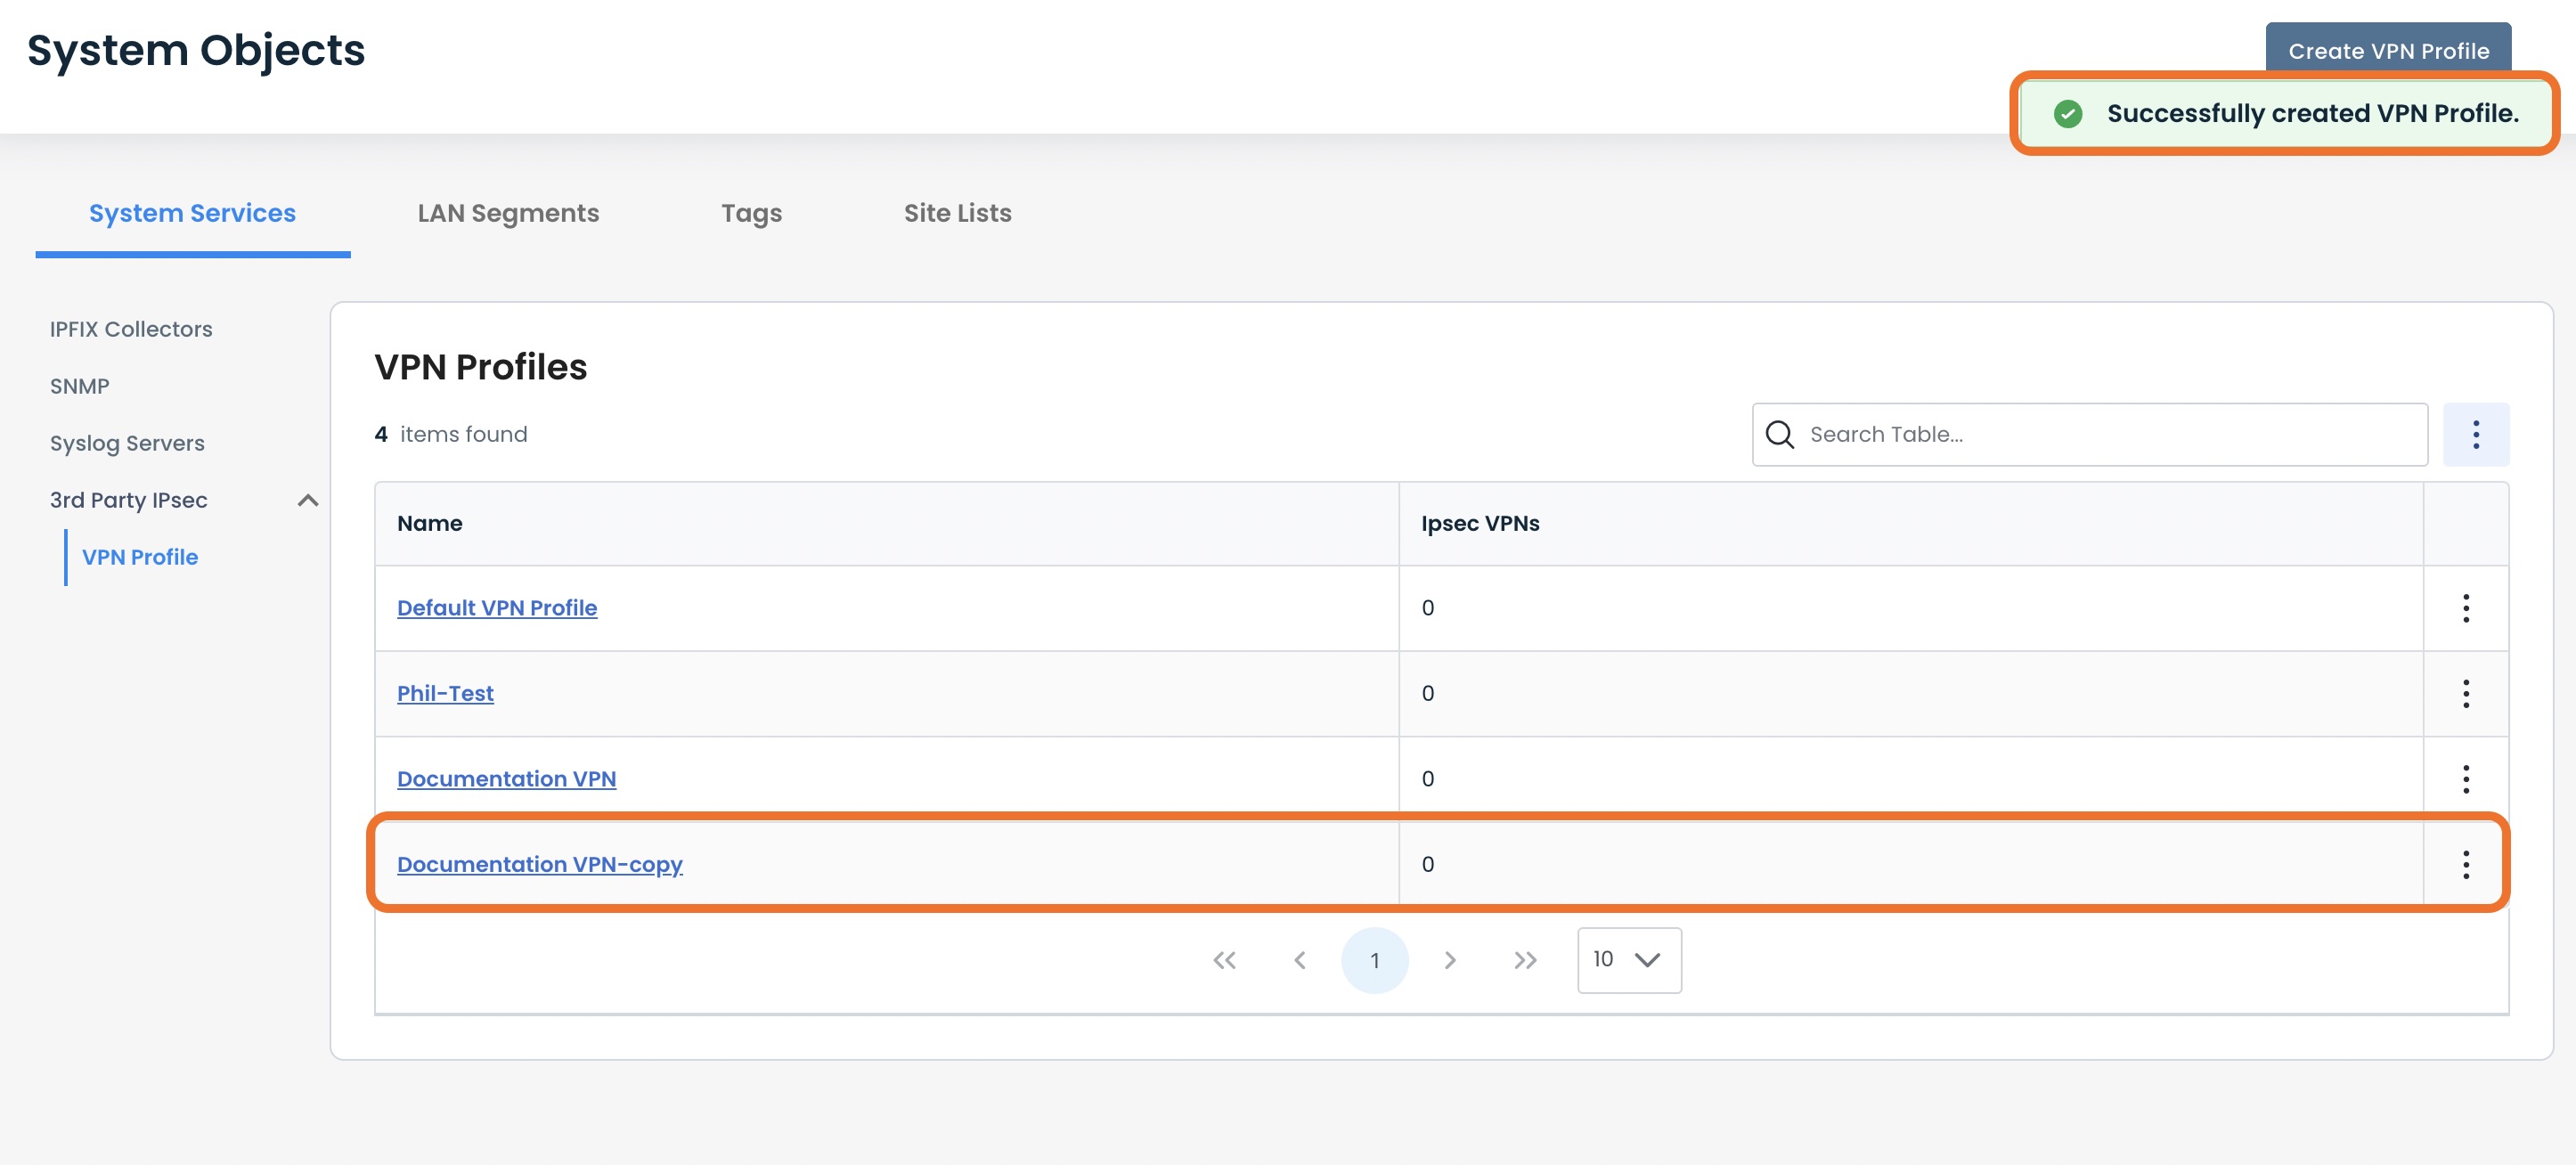
Task: Open actions menu for Documentation VPN row
Action: click(2465, 778)
